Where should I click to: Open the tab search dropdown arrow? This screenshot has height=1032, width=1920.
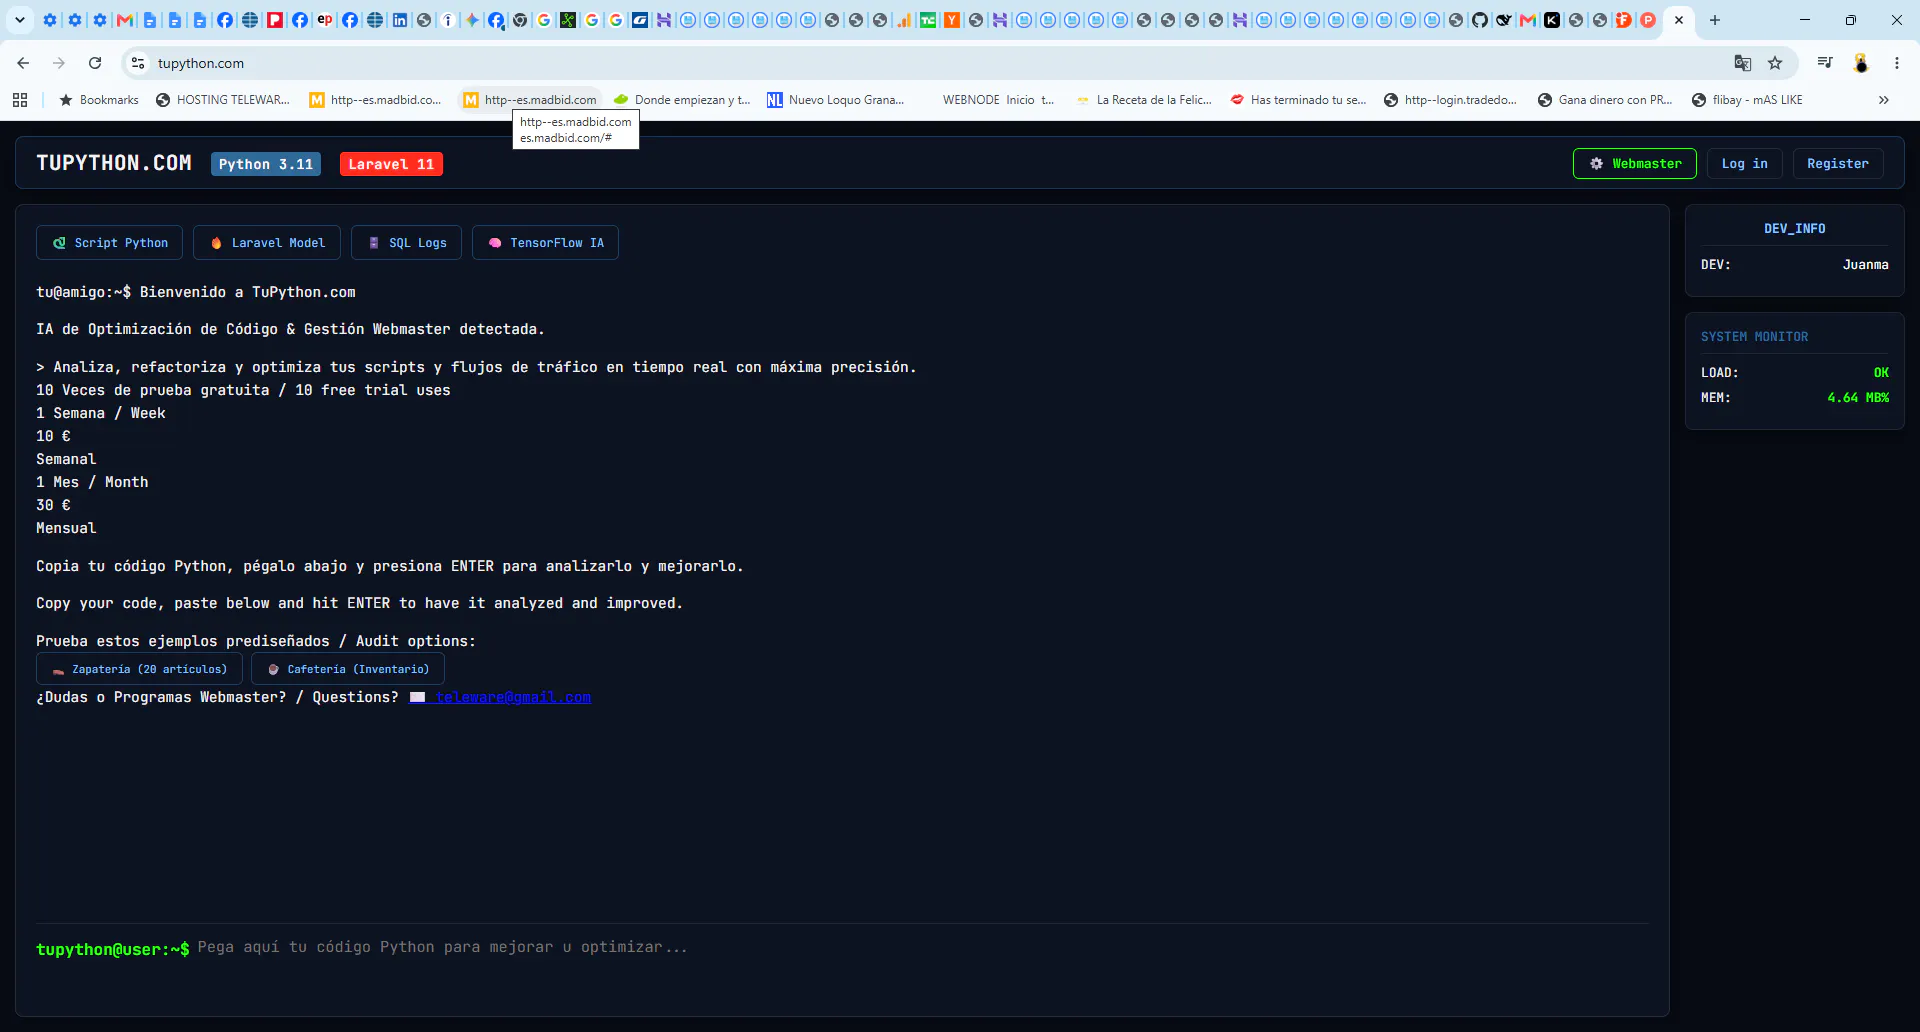tap(20, 20)
